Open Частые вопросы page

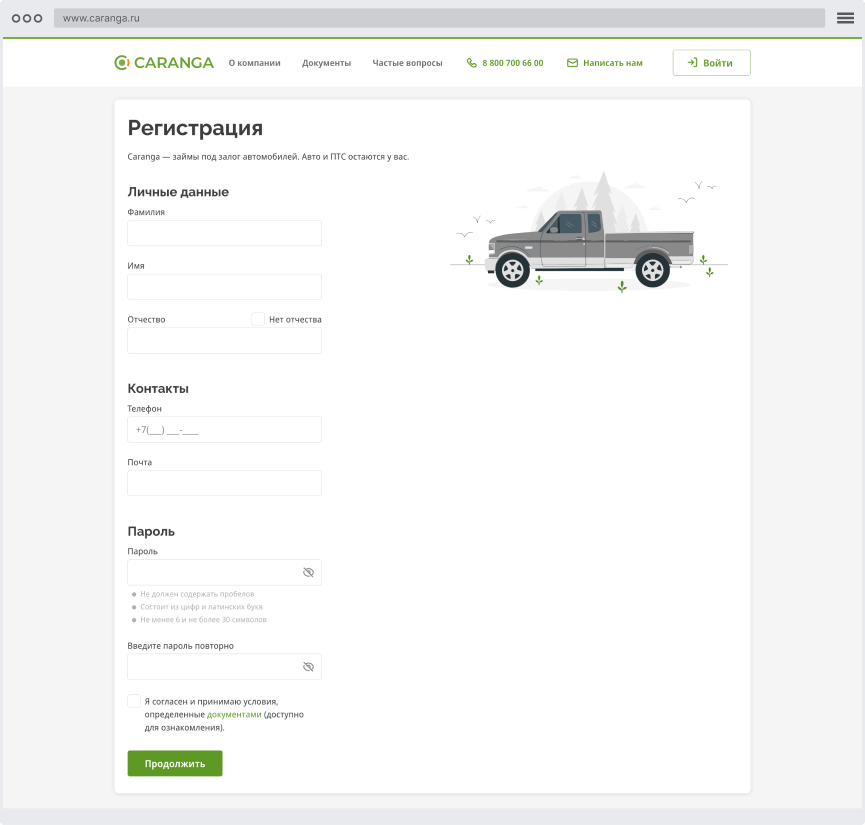coord(407,63)
